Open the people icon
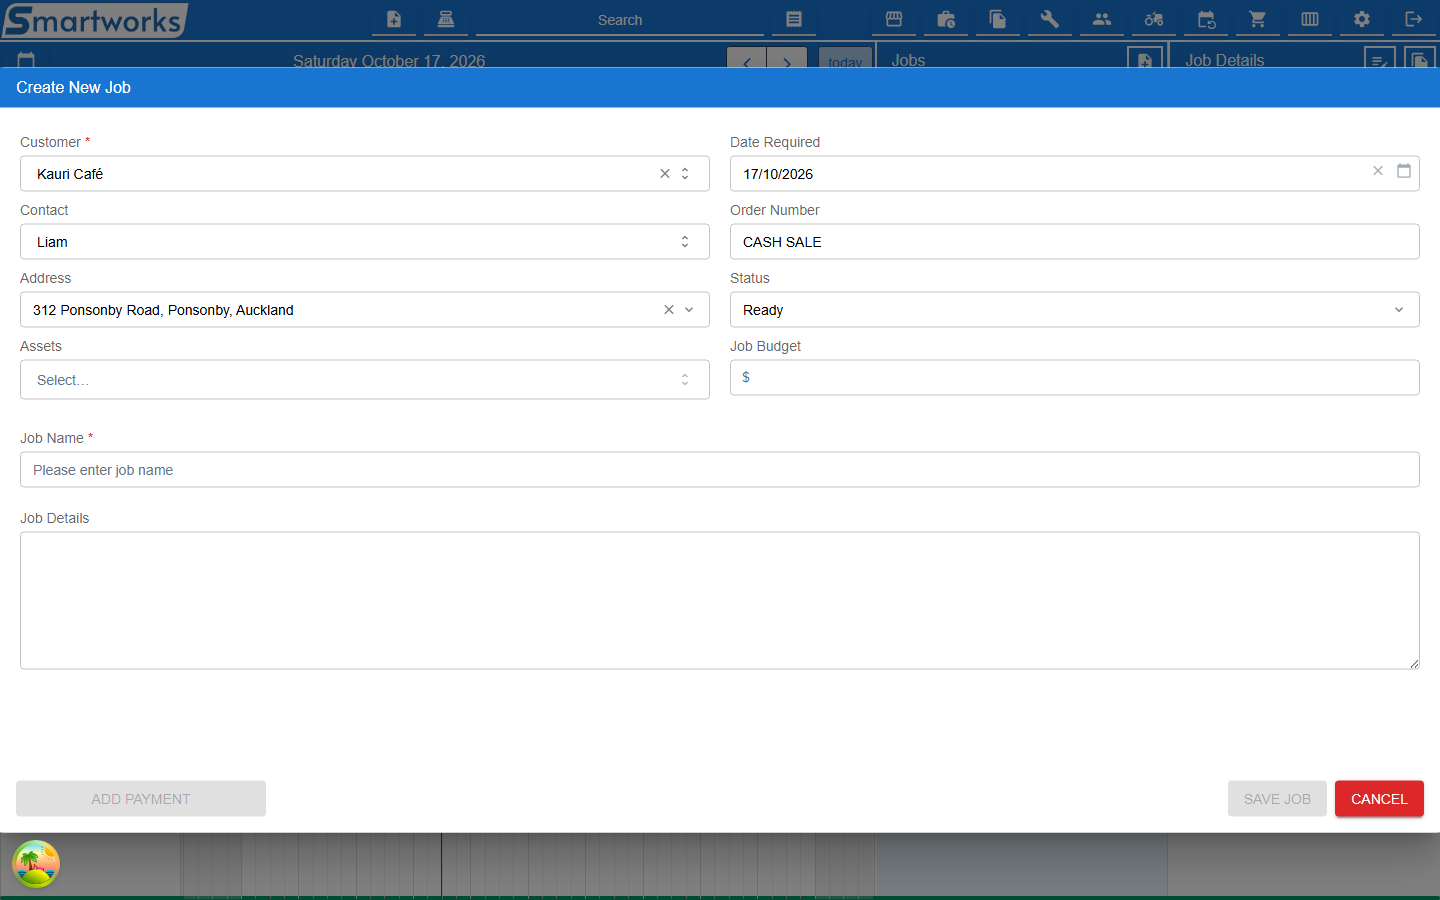This screenshot has height=900, width=1440. [x=1102, y=19]
